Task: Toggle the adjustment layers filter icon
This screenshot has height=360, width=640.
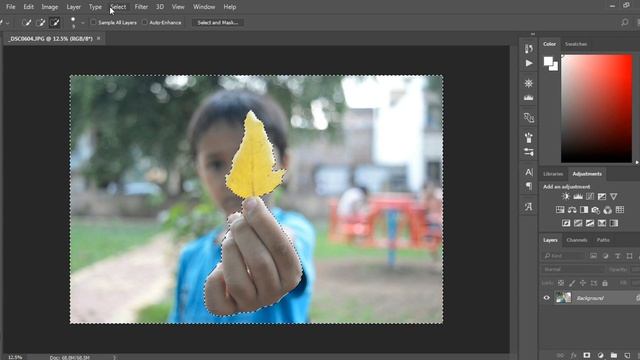Action: point(605,256)
